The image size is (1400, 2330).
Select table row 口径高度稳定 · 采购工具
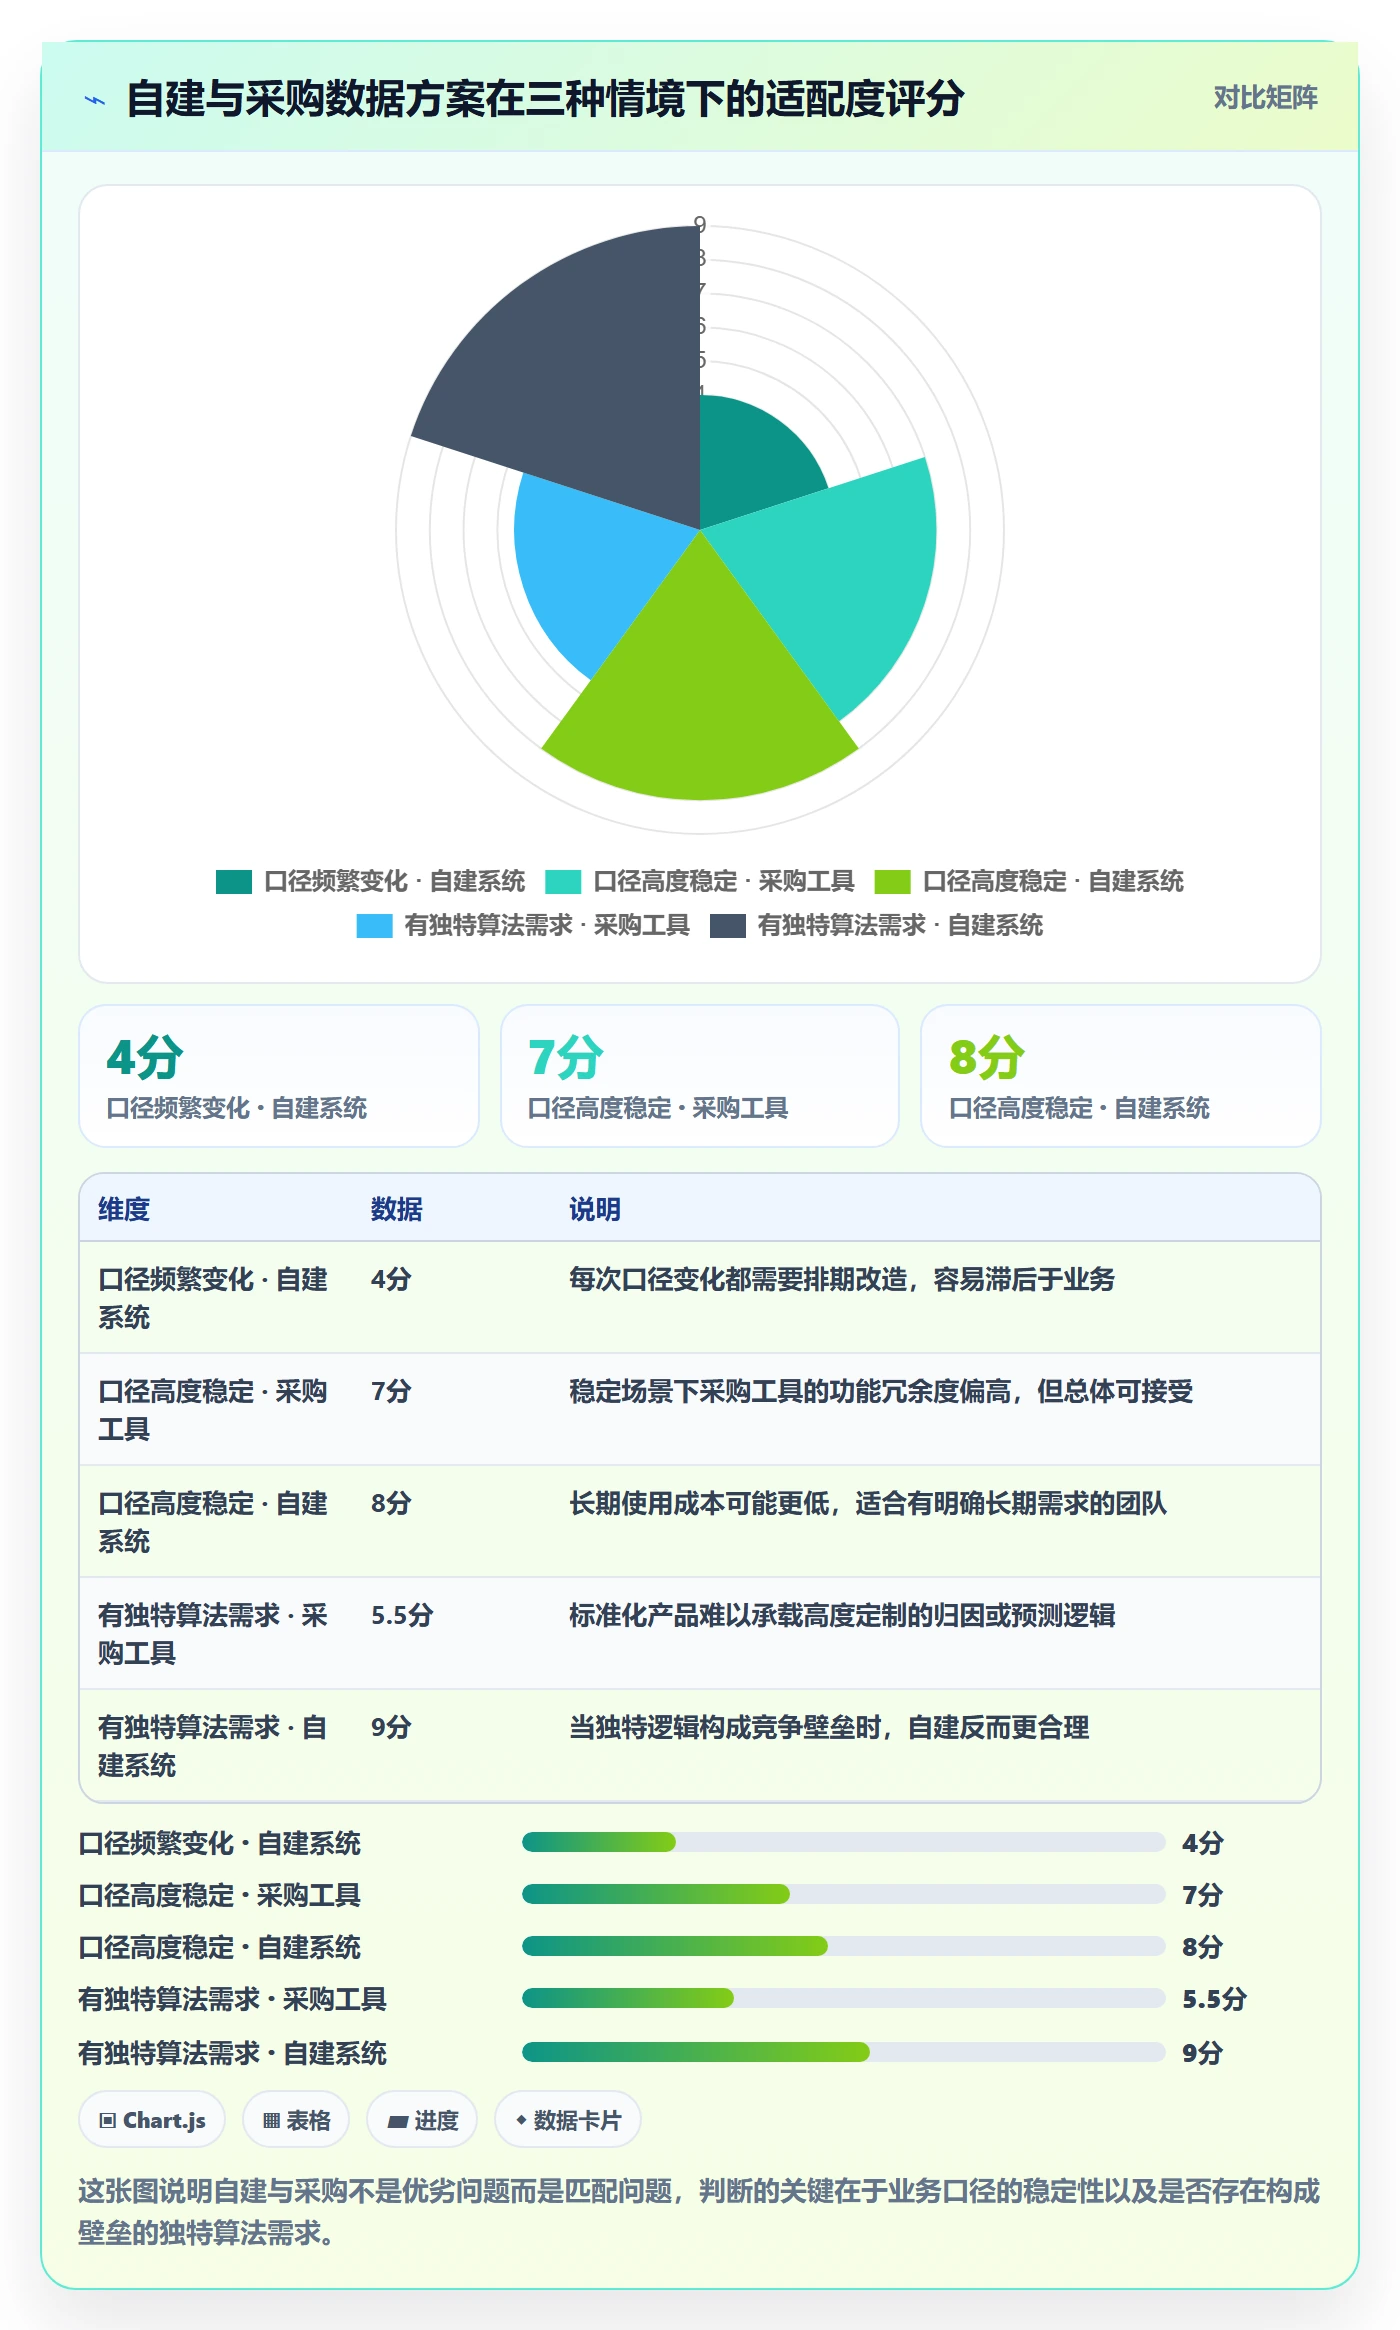700,1410
